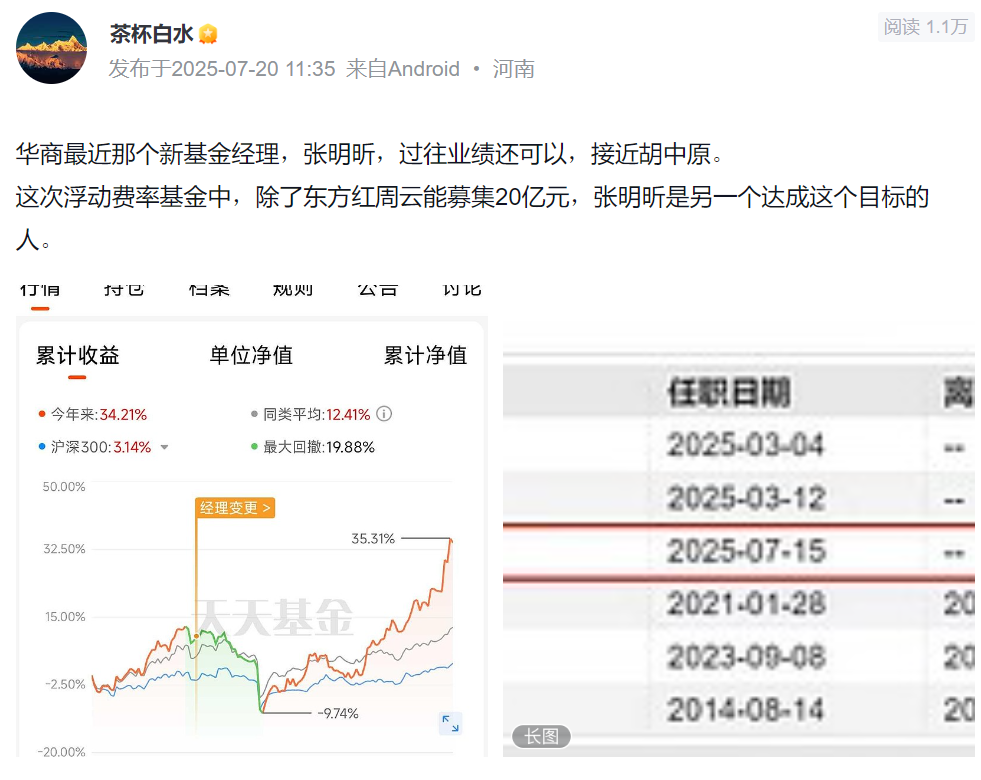Viewport: 981px width, 780px height.
Task: Select the 单位净值 tab
Action: coord(251,355)
